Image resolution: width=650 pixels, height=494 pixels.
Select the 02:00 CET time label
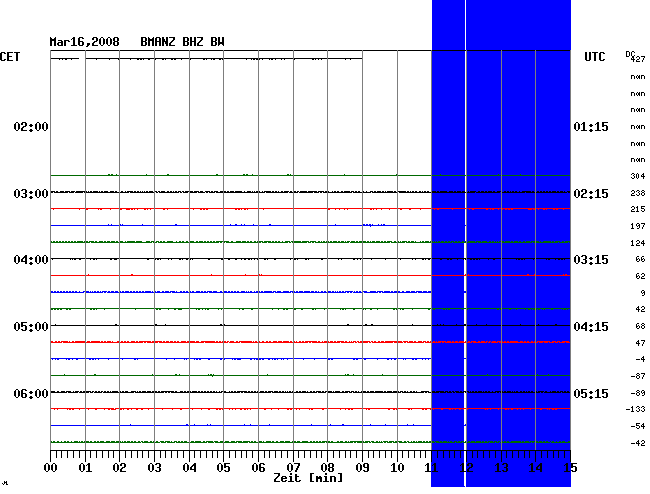point(31,127)
